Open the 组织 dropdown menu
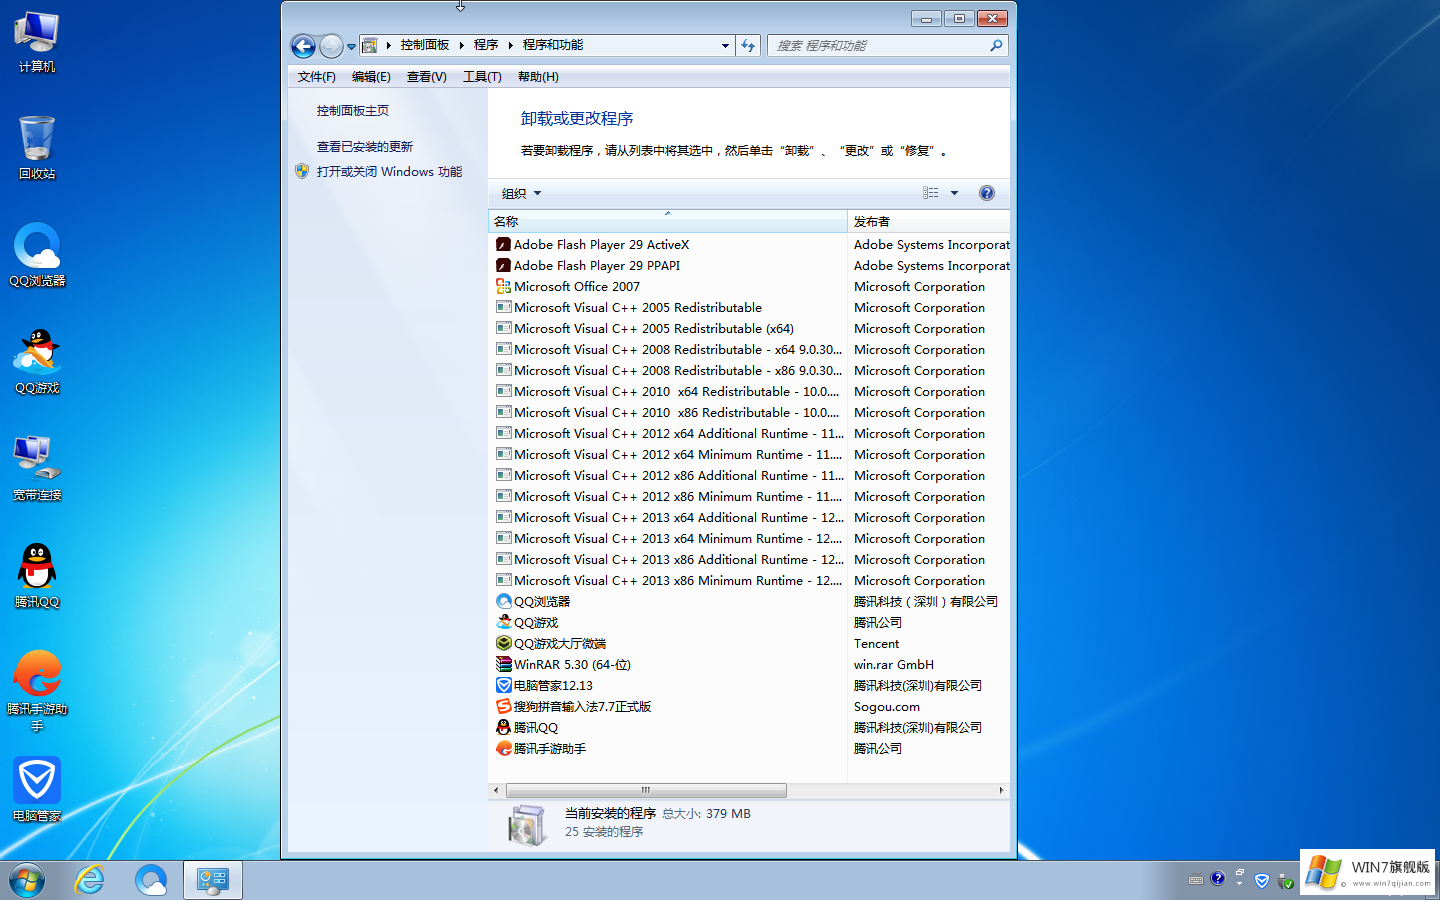The image size is (1440, 900). coord(521,193)
